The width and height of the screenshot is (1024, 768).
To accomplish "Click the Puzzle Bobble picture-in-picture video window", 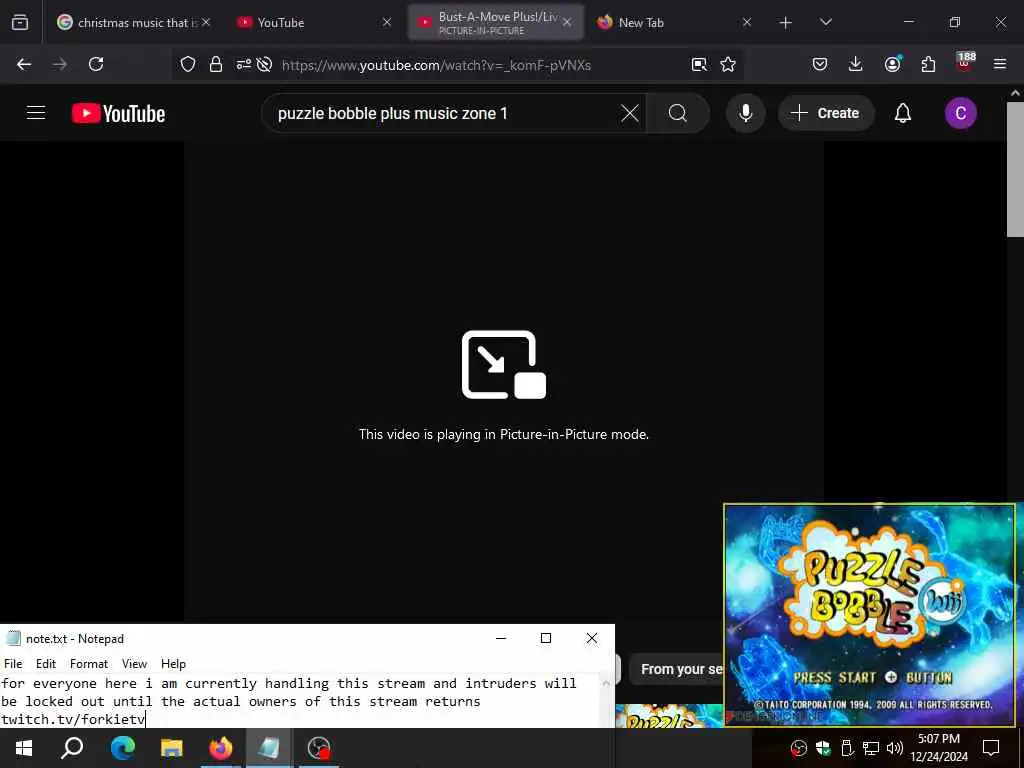I will [869, 615].
